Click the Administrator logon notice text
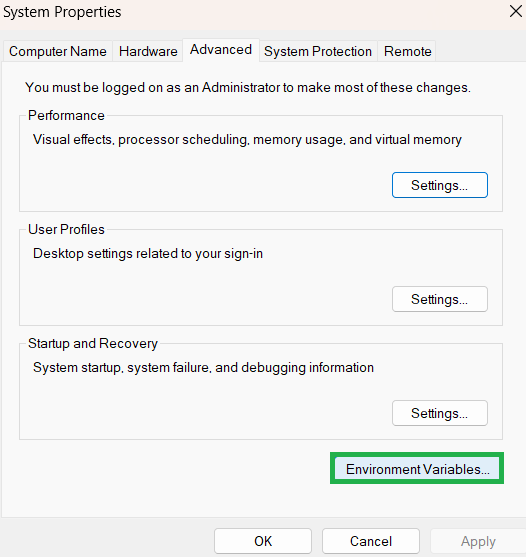Screen dimensions: 526x557 (248, 87)
